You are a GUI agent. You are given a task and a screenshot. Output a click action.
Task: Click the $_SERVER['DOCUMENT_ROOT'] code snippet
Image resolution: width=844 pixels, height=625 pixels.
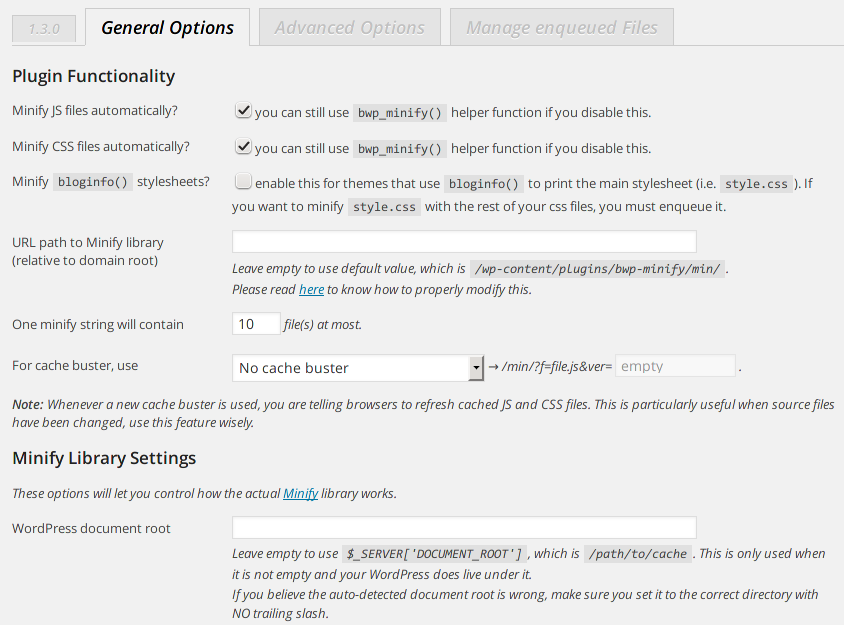point(434,554)
